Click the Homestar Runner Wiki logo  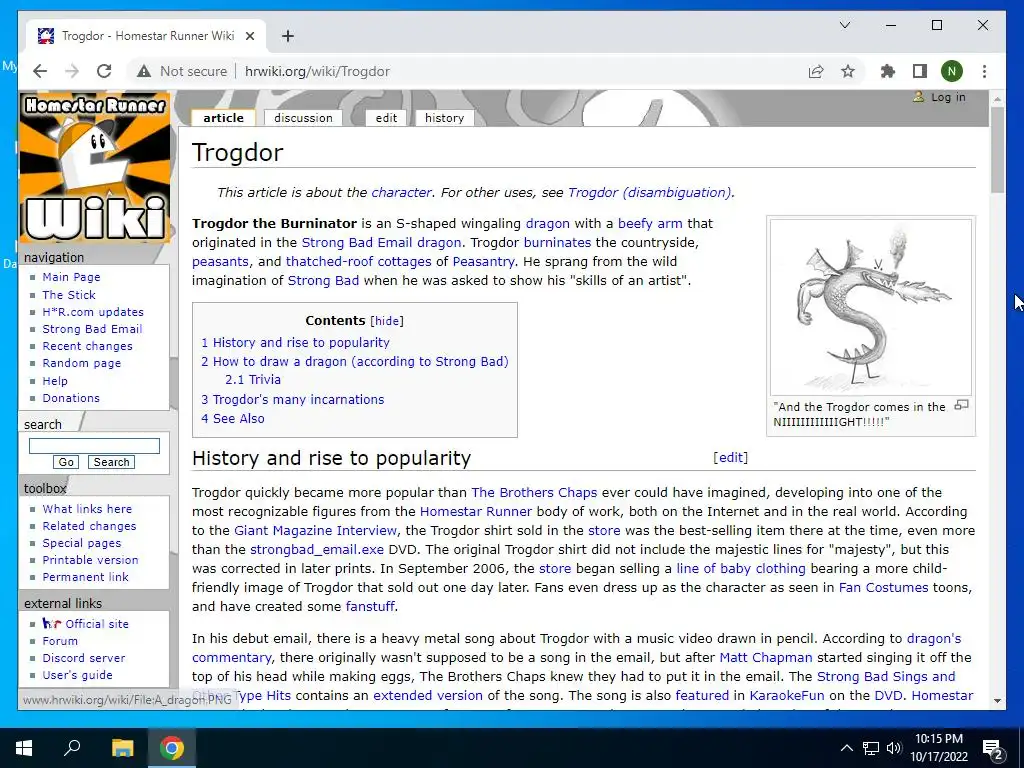tap(95, 168)
